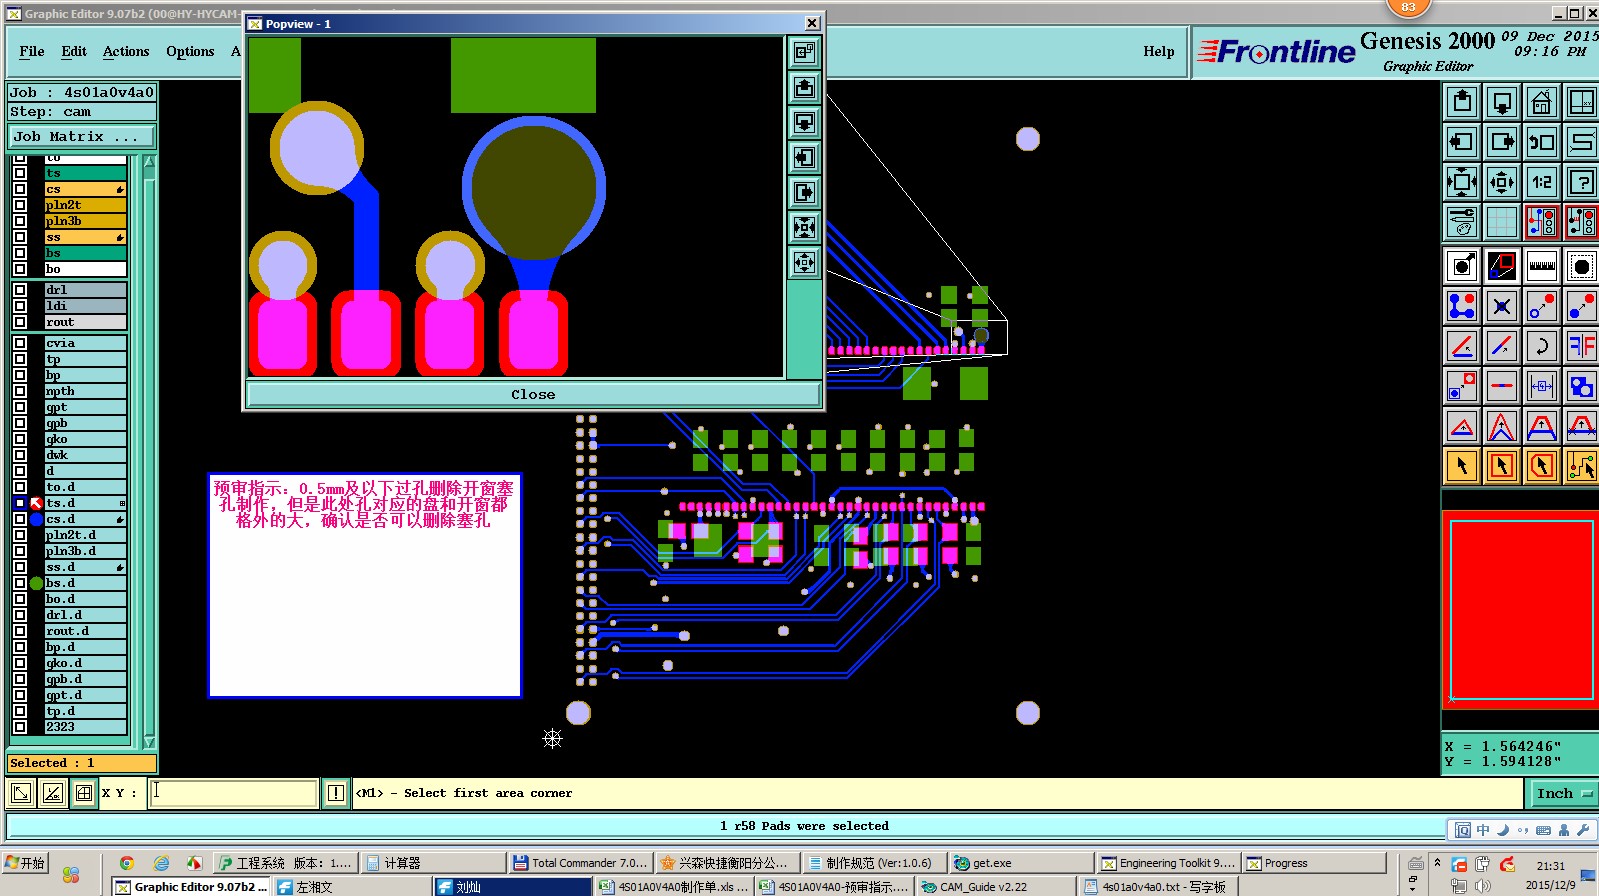Toggle checkbox for ss layer
Viewport: 1599px width, 896px height.
coord(20,237)
